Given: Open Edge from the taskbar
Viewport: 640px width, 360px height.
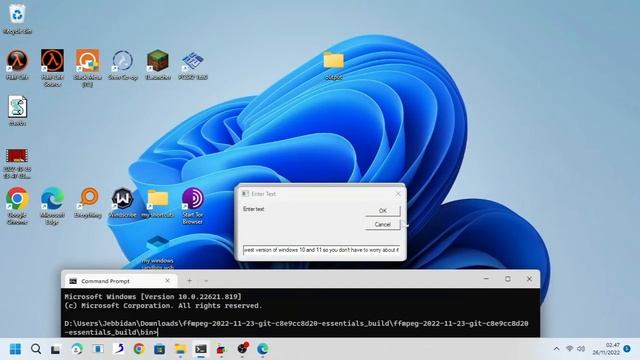Looking at the screenshot, I should 262,349.
